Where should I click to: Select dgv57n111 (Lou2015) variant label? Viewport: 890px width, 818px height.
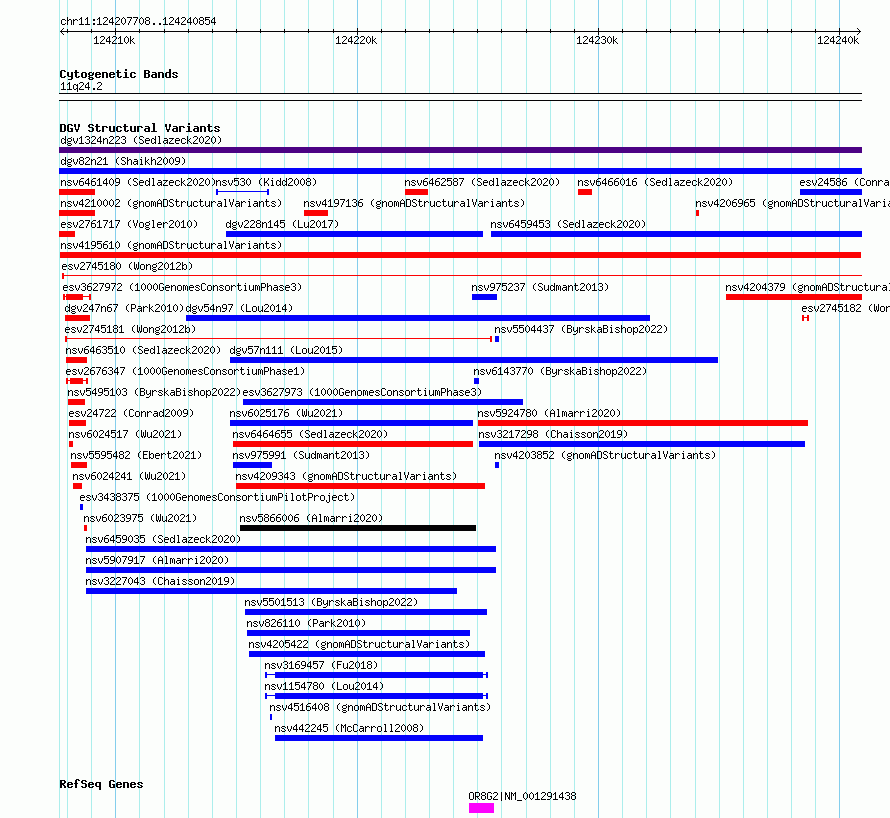pyautogui.click(x=286, y=350)
